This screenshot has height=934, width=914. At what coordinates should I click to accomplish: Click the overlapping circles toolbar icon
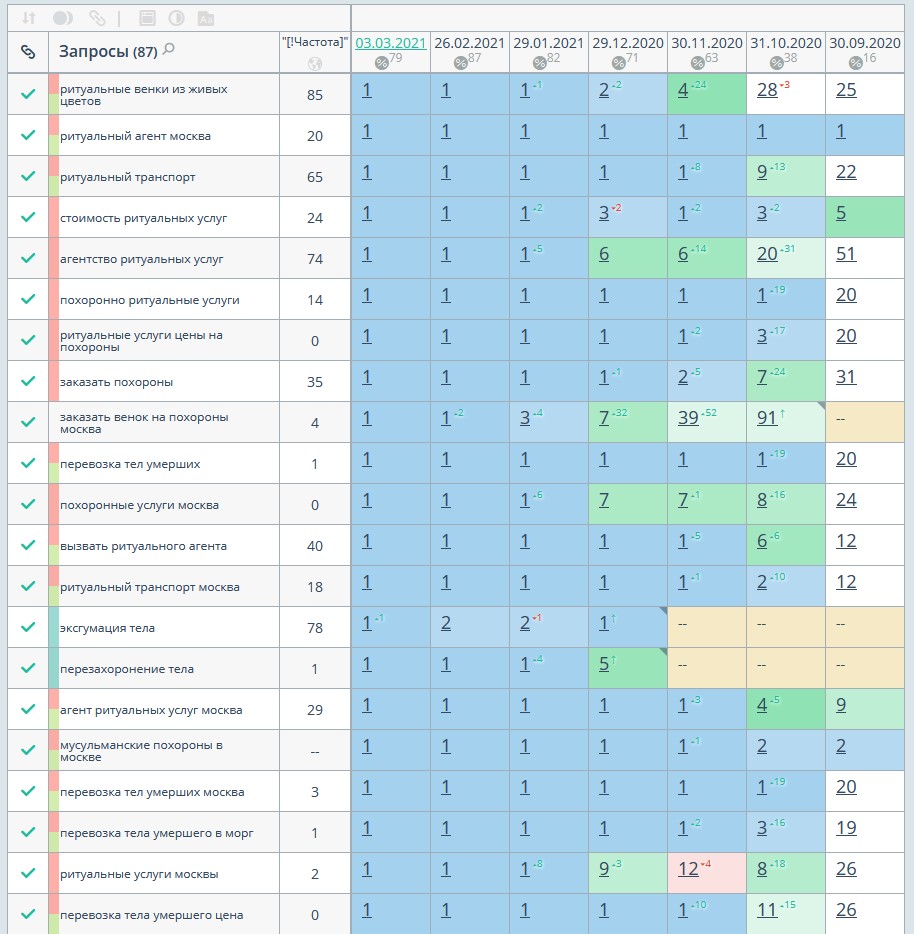62,18
